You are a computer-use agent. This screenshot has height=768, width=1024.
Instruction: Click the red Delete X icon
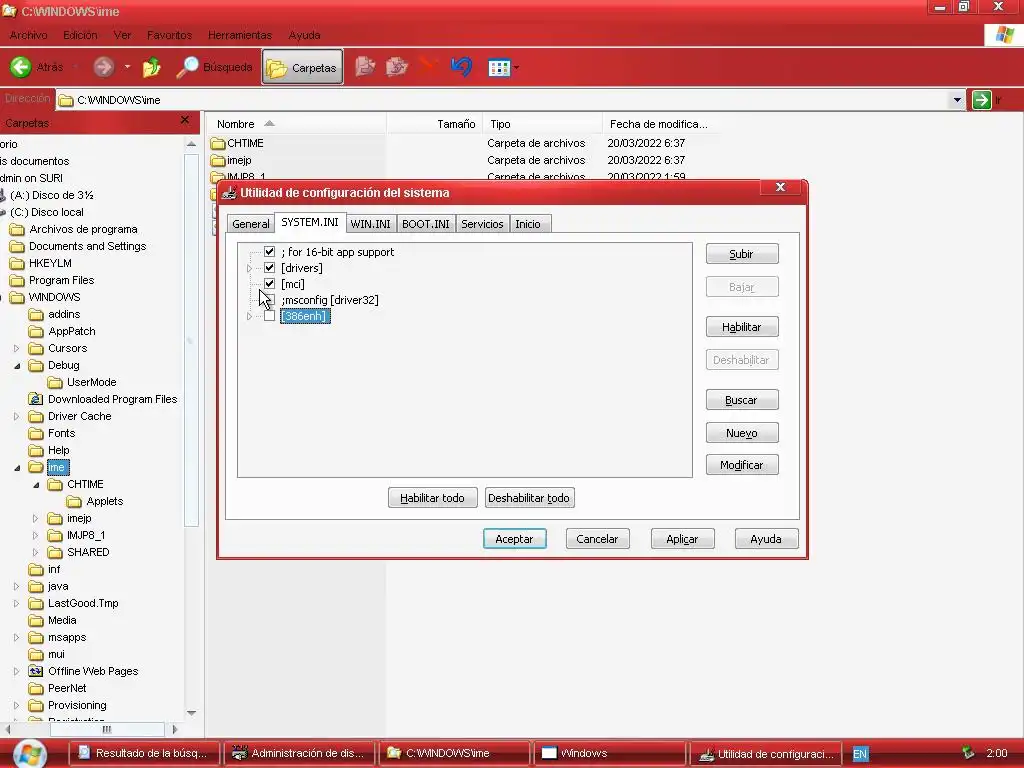428,65
